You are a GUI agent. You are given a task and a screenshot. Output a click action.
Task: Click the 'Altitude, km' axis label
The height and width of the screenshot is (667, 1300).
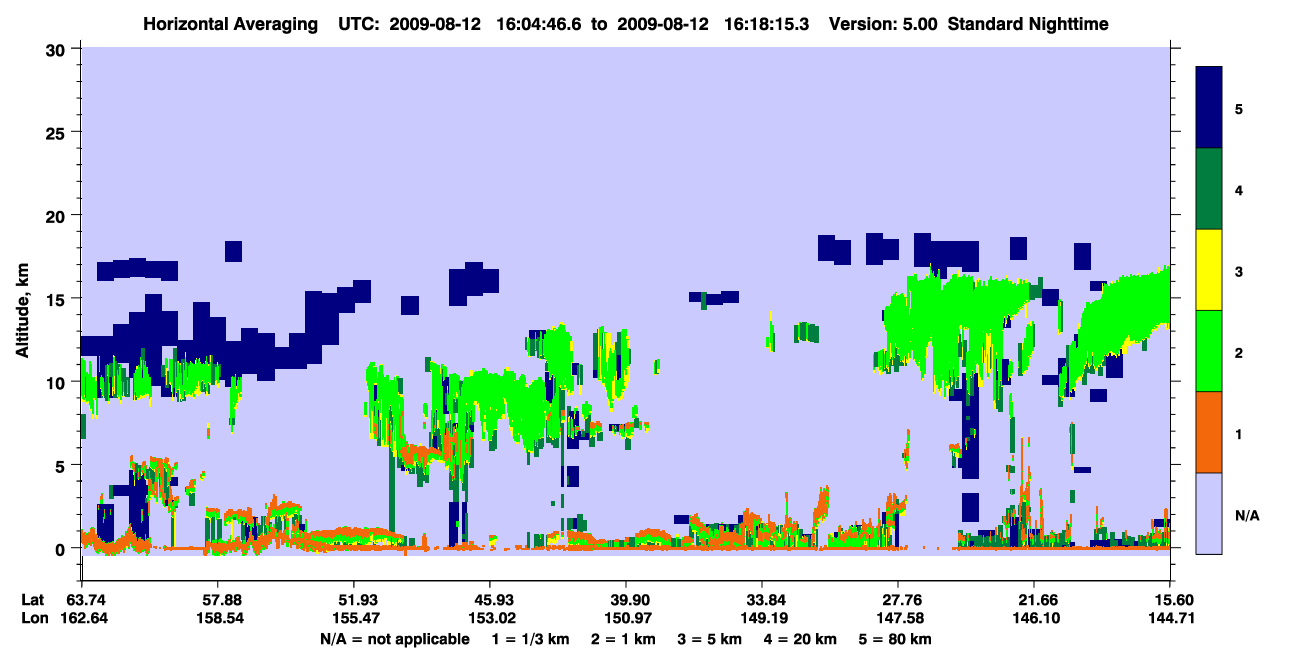22,311
